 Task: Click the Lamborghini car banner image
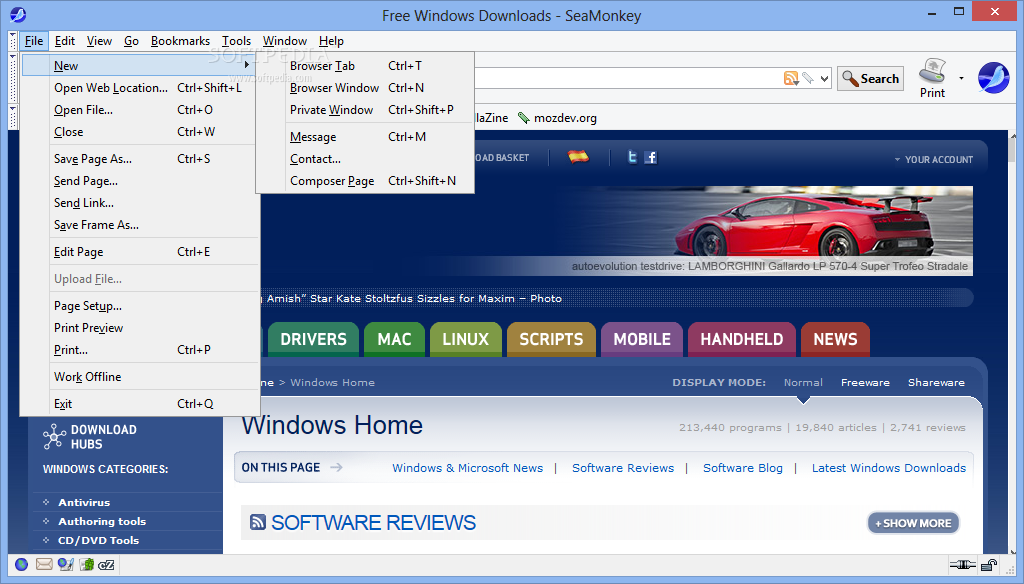pyautogui.click(x=771, y=231)
